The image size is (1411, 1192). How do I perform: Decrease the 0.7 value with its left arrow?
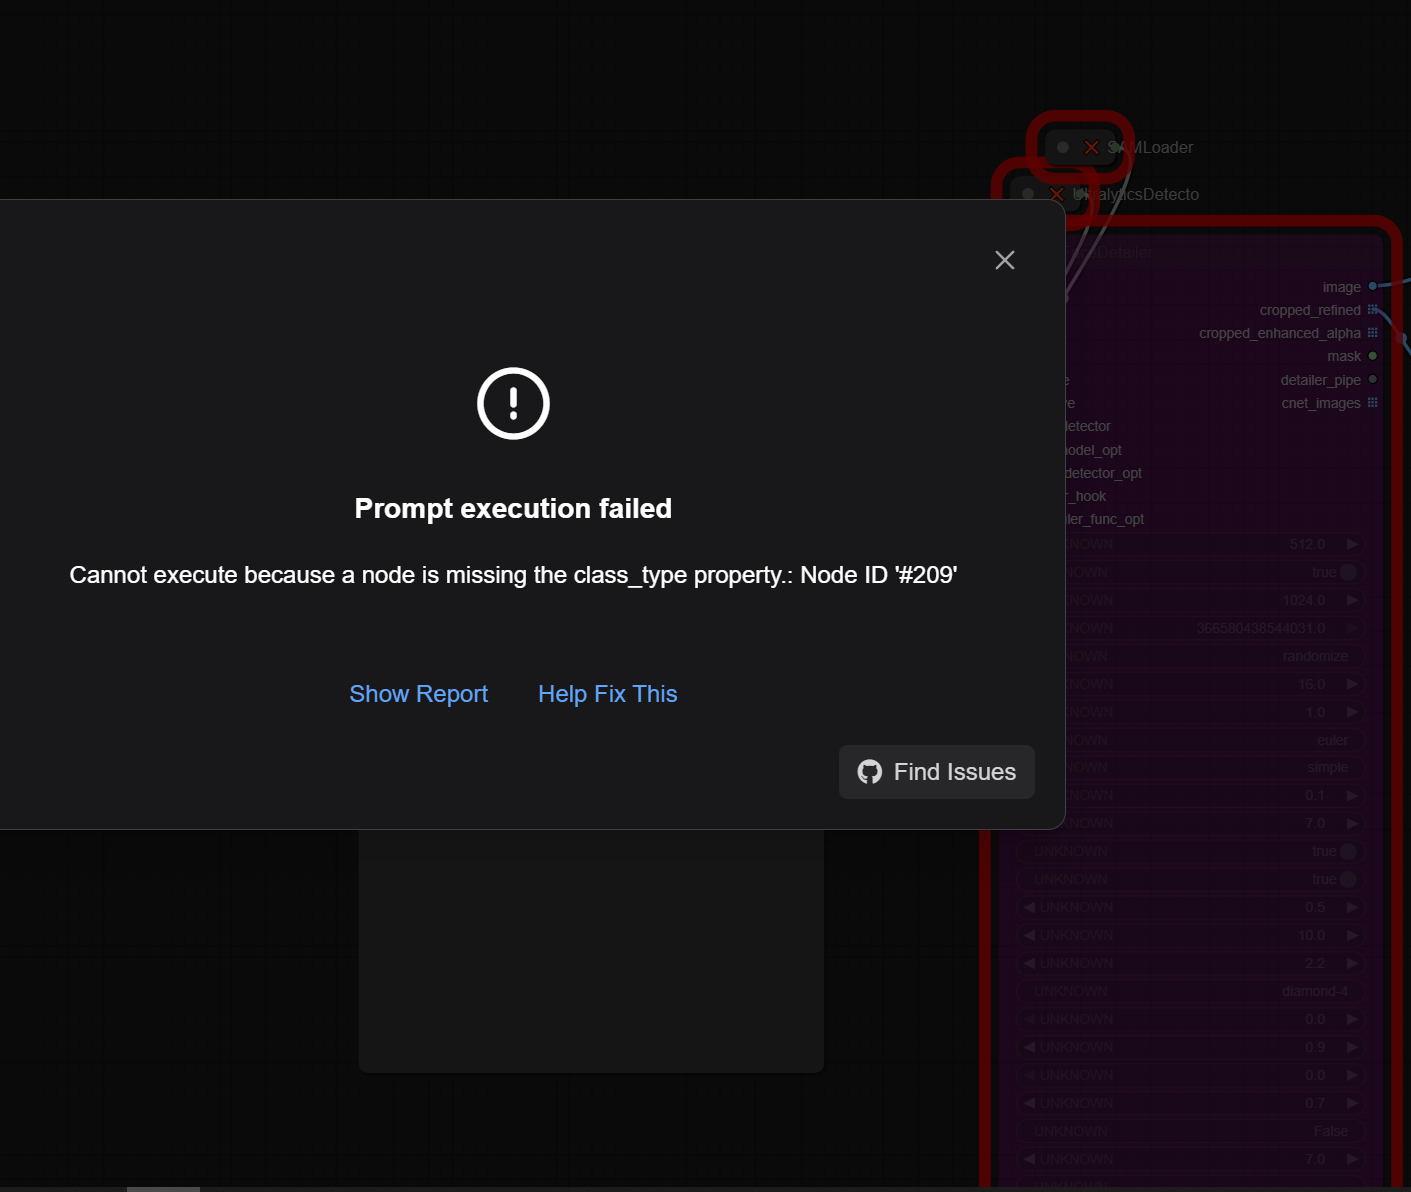1029,1104
